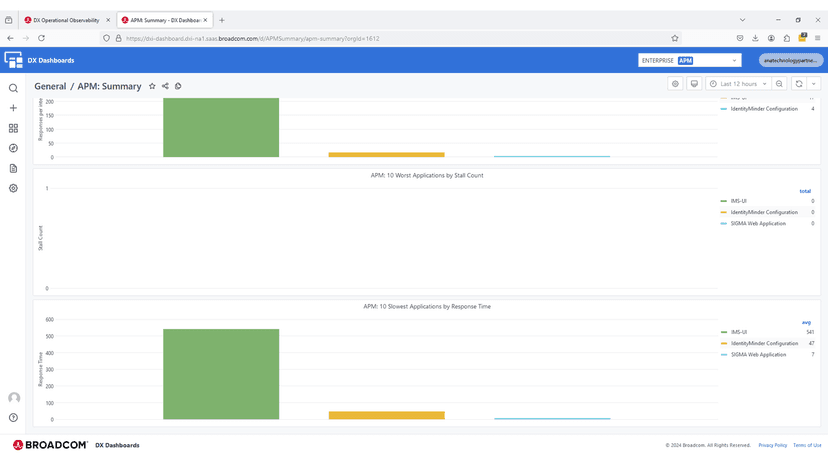
Task: Open the Explore compass icon
Action: coord(13,148)
